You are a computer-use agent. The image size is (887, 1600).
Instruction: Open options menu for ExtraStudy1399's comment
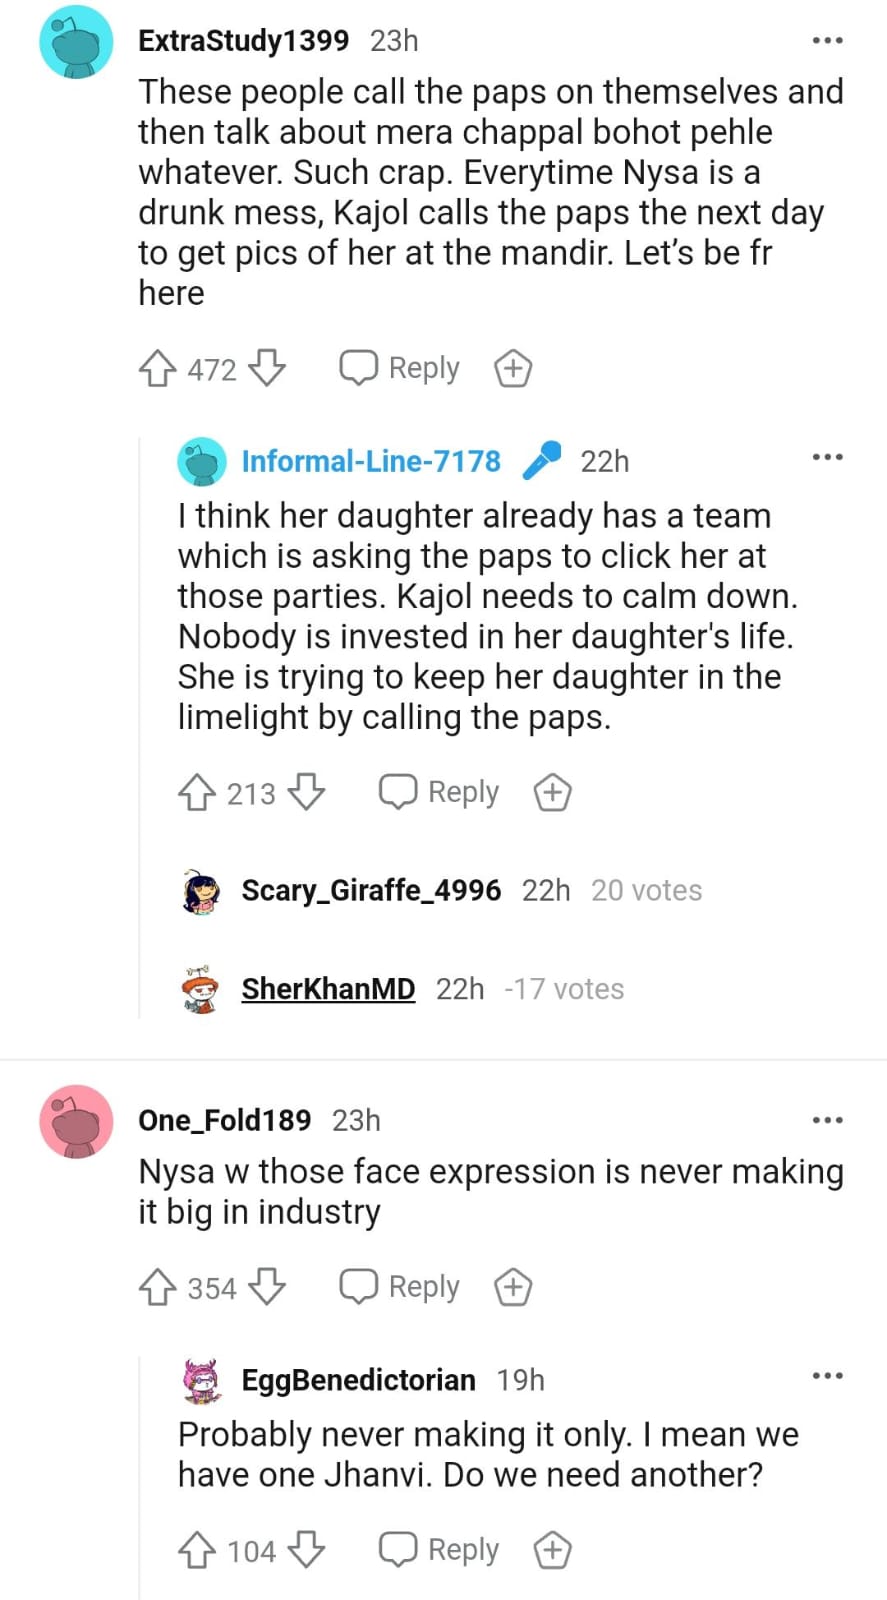827,41
